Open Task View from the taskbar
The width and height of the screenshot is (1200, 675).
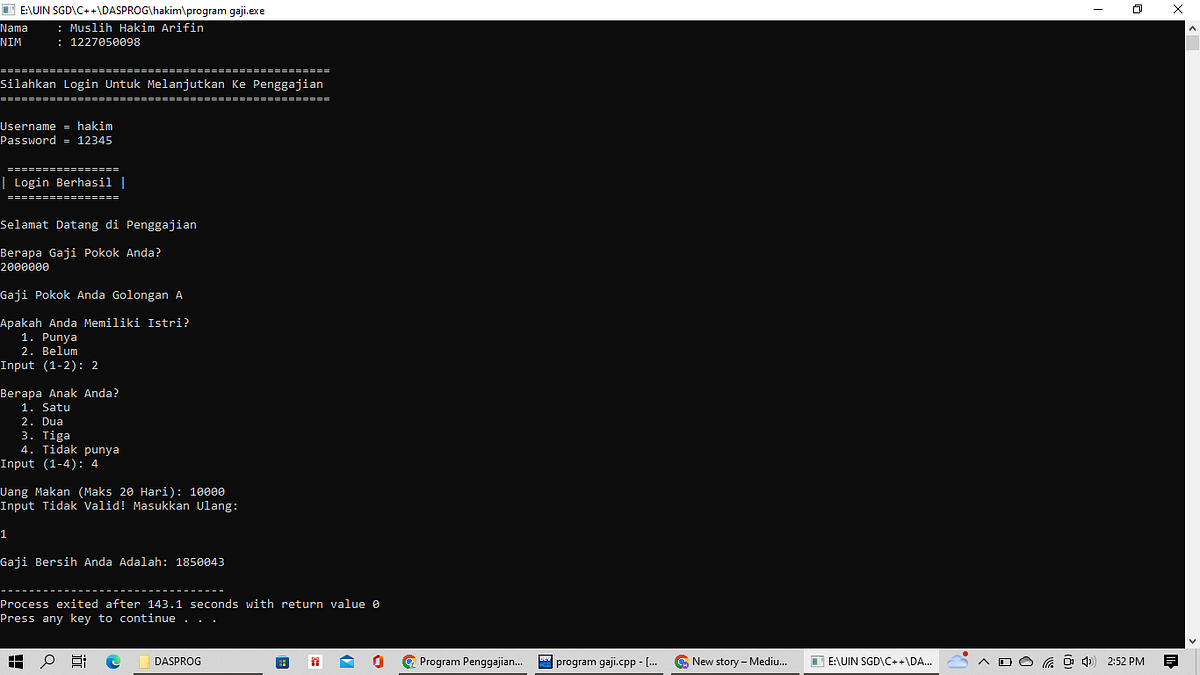(x=78, y=661)
